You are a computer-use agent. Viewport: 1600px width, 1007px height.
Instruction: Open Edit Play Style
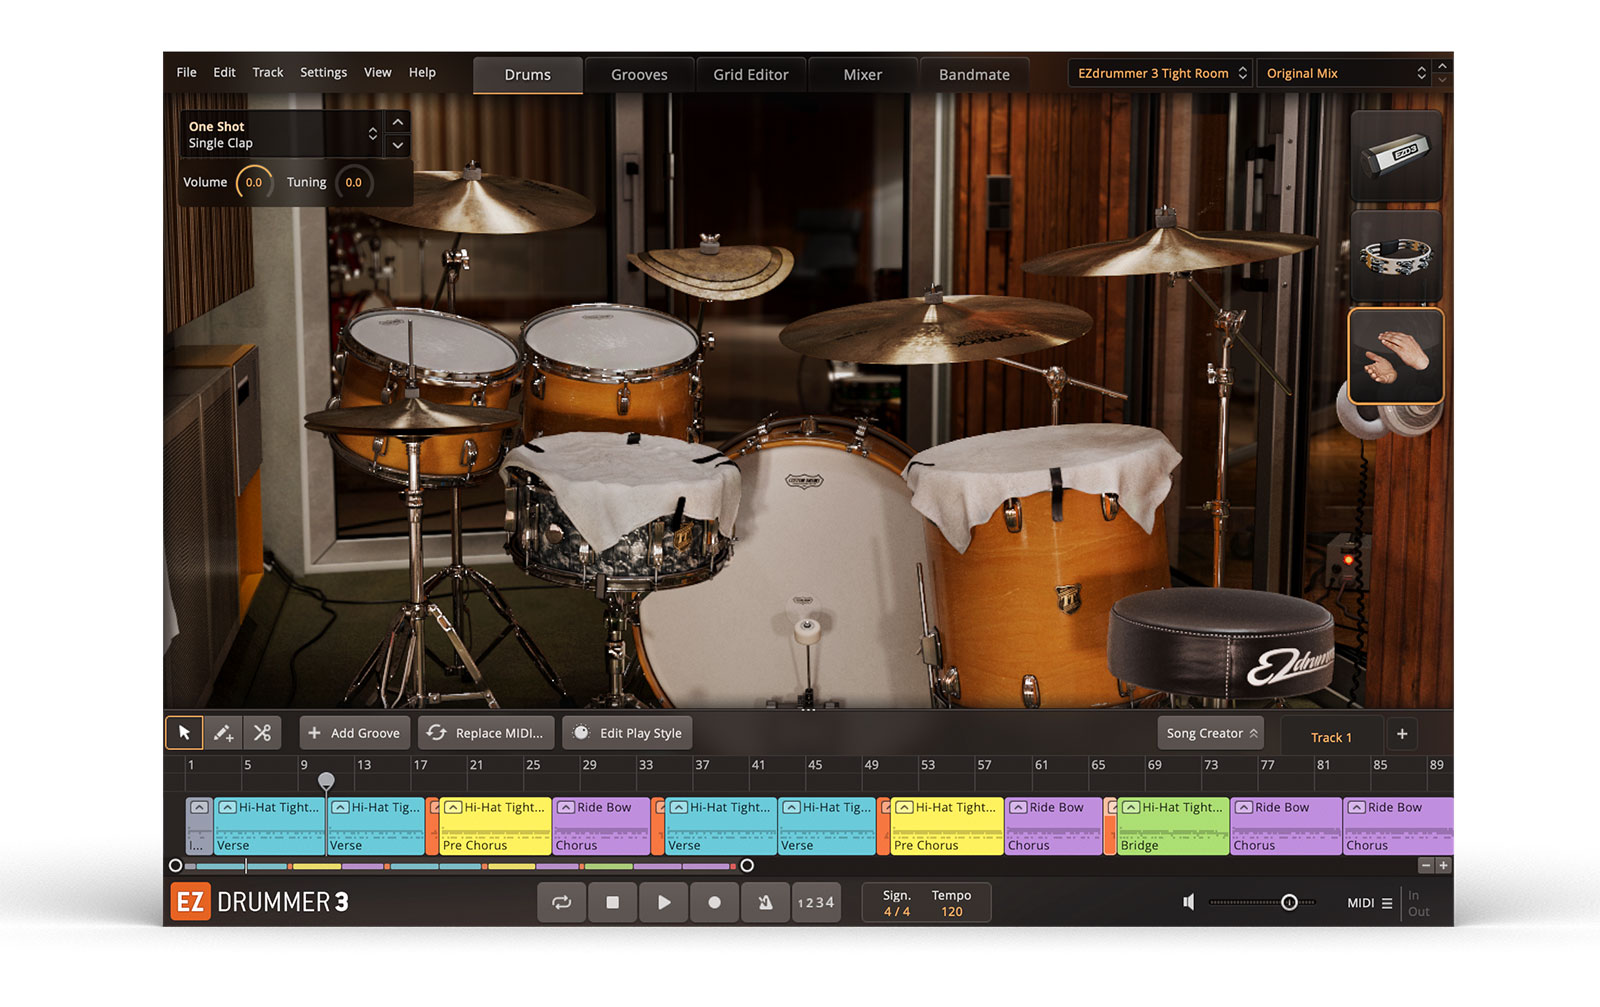click(x=627, y=733)
